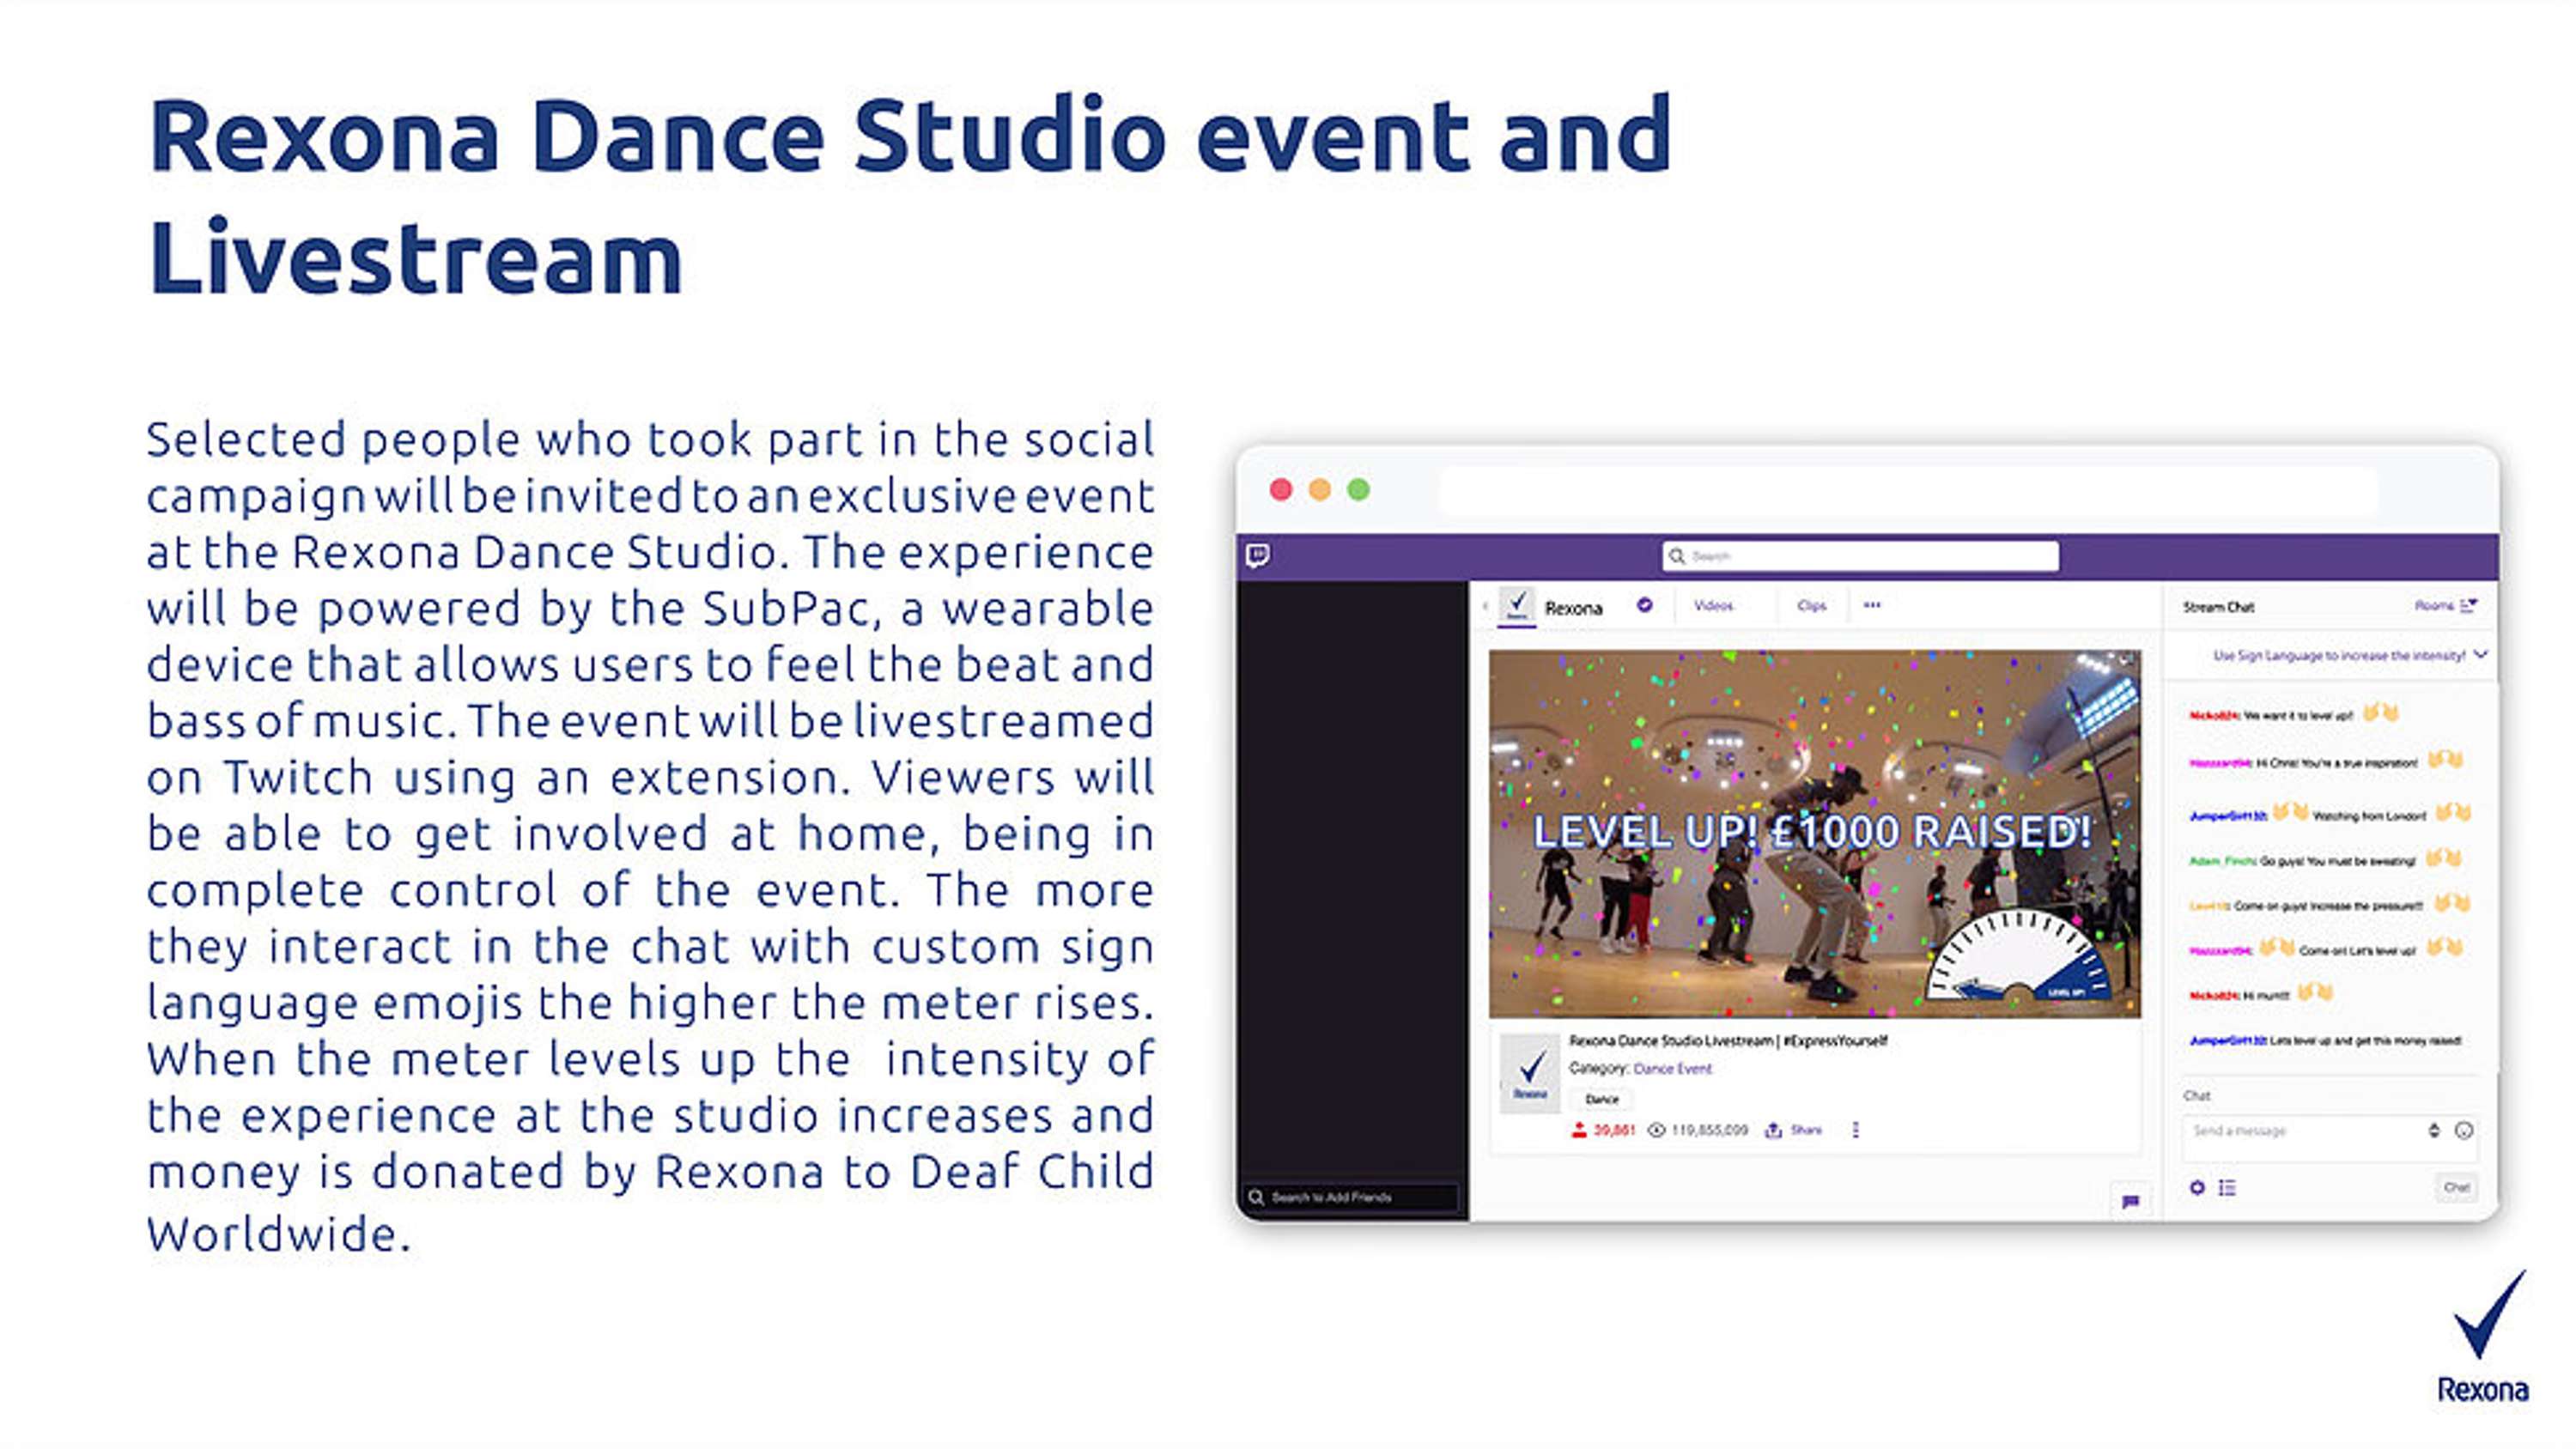Viewport: 2576px width, 1449px height.
Task: Click the 'increase the pressure' chat message
Action: pos(2330,905)
